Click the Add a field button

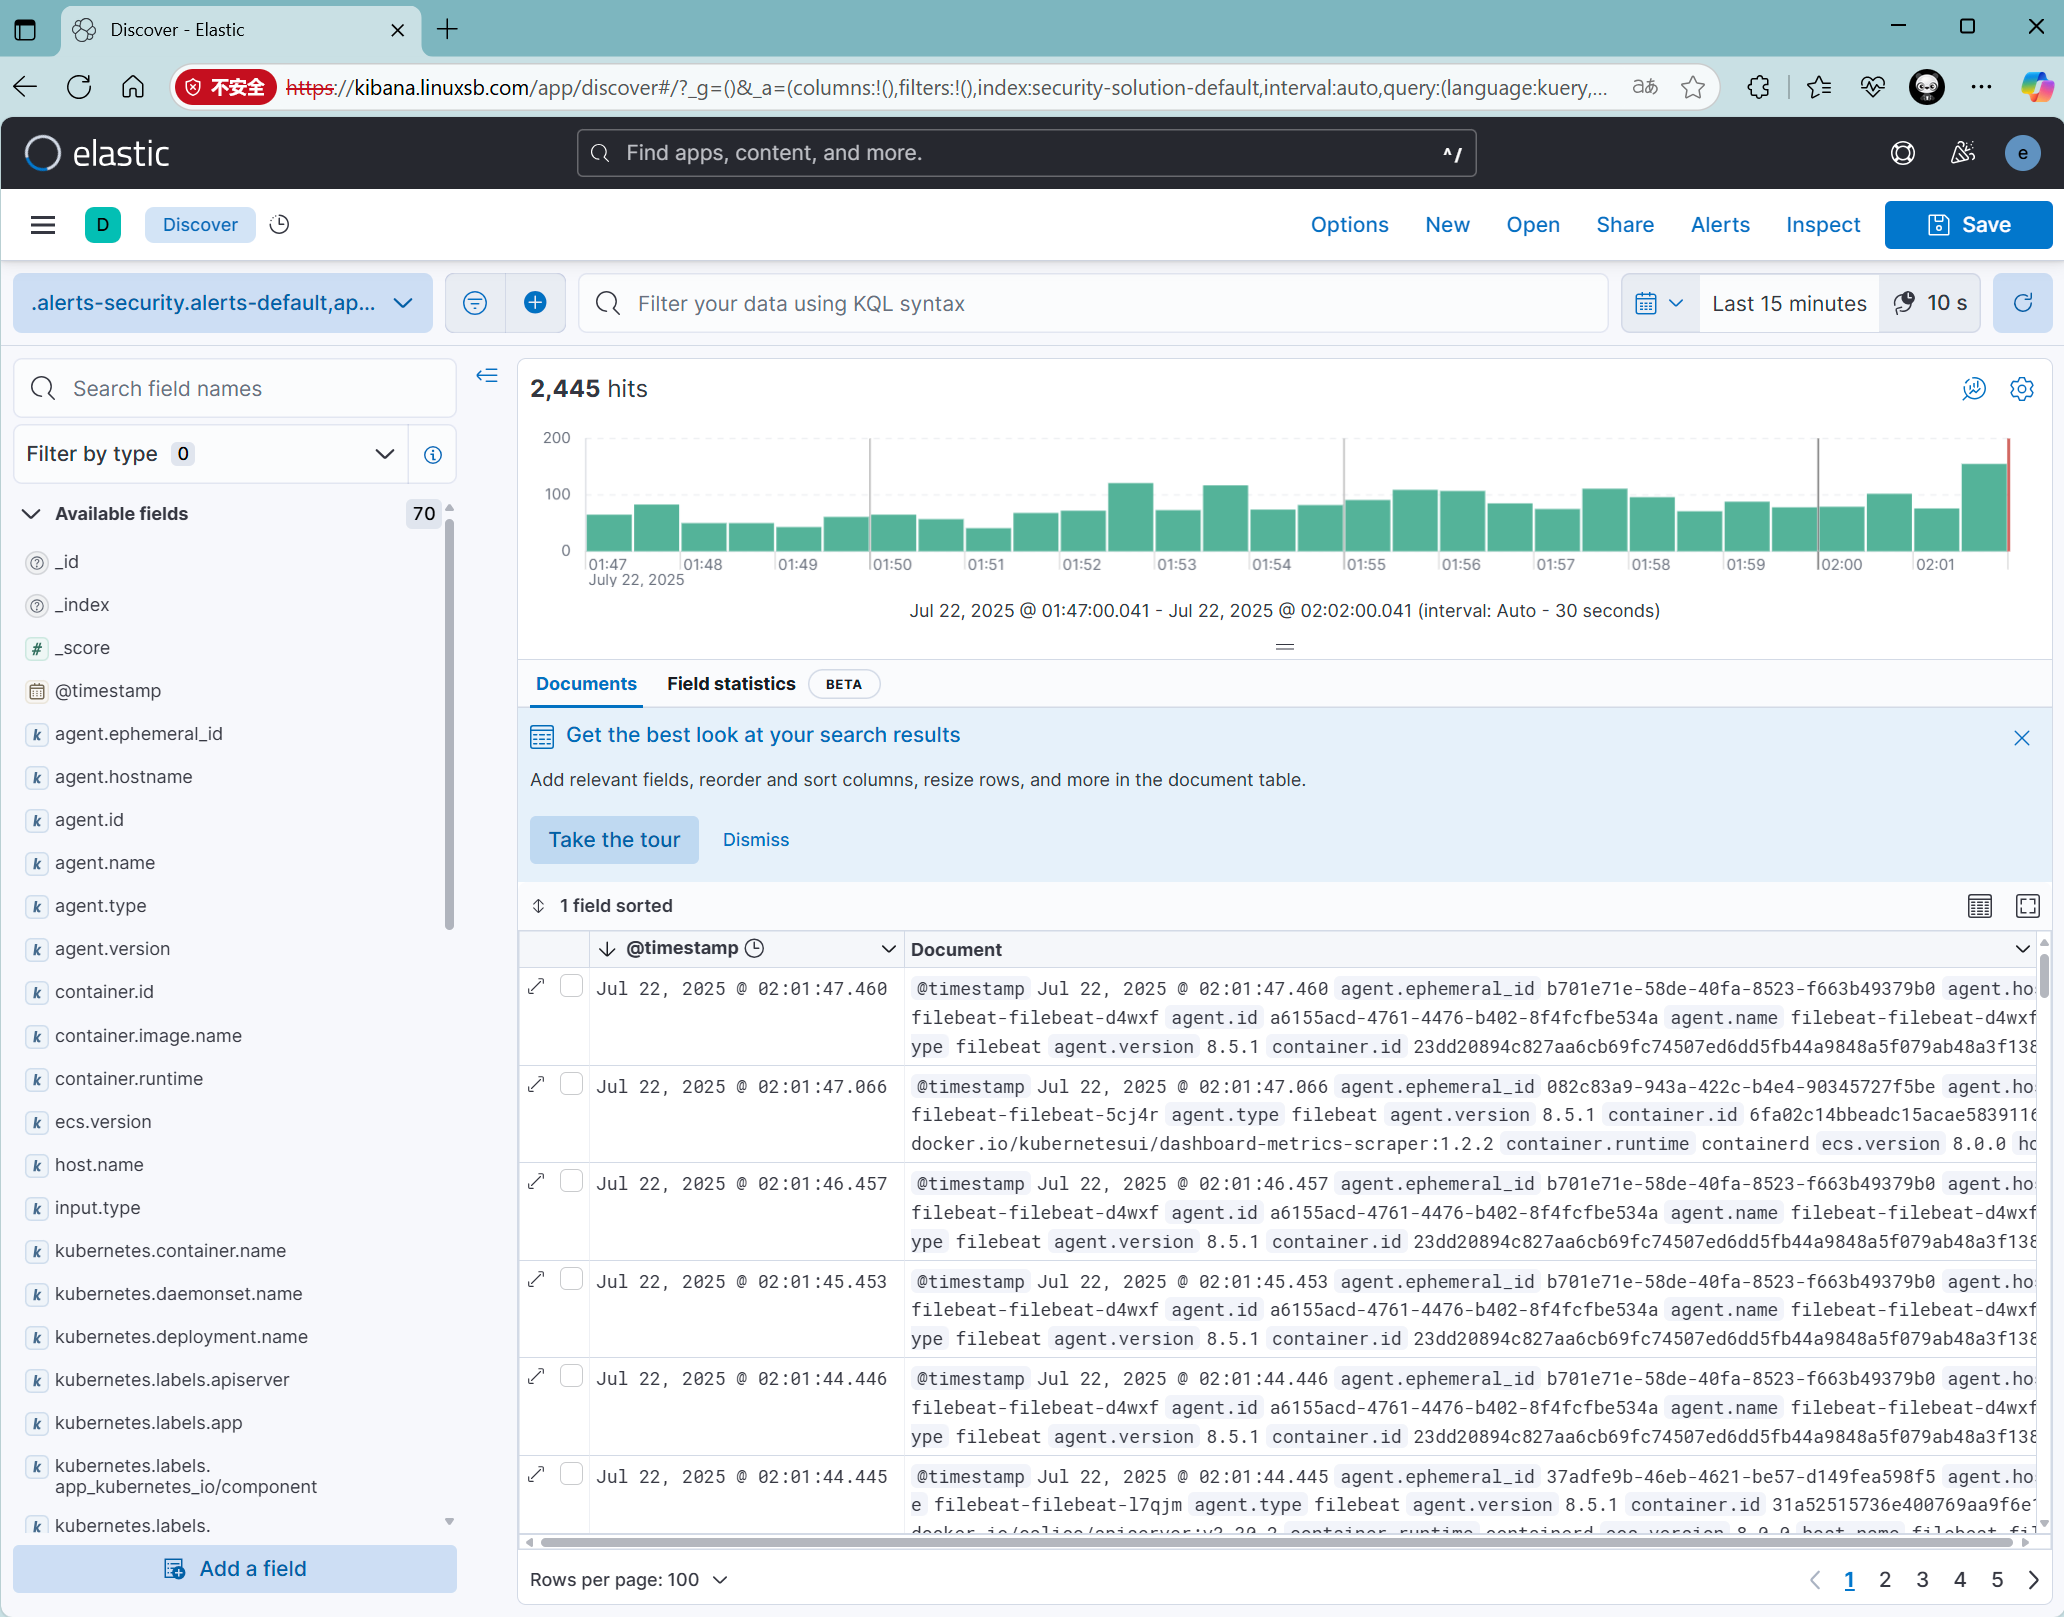pyautogui.click(x=235, y=1569)
